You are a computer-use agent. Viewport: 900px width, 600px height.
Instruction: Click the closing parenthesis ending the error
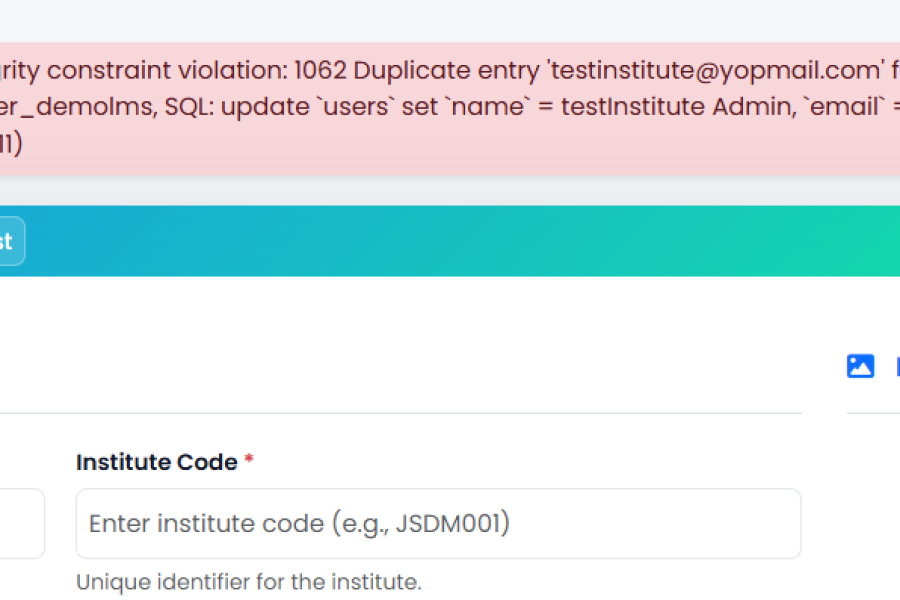(x=17, y=144)
